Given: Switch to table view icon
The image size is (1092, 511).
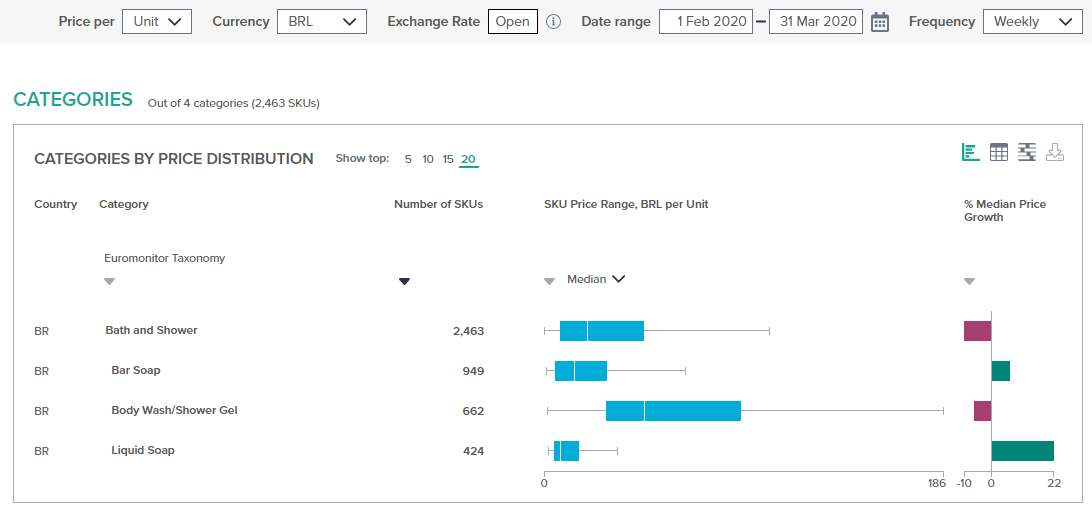Looking at the screenshot, I should point(999,152).
